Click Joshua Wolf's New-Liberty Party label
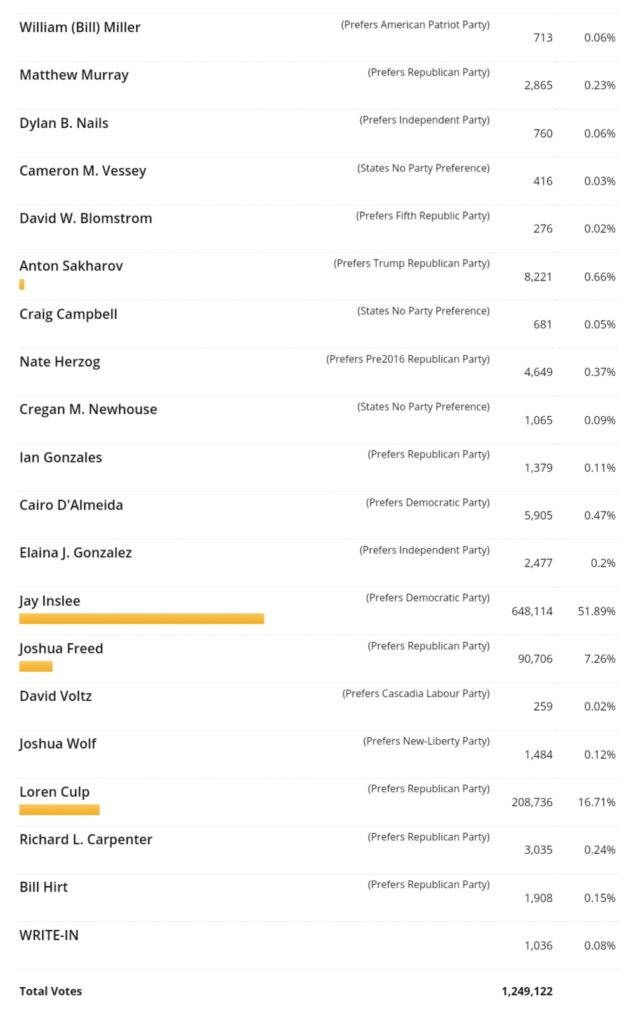The height and width of the screenshot is (1024, 641). [x=426, y=741]
